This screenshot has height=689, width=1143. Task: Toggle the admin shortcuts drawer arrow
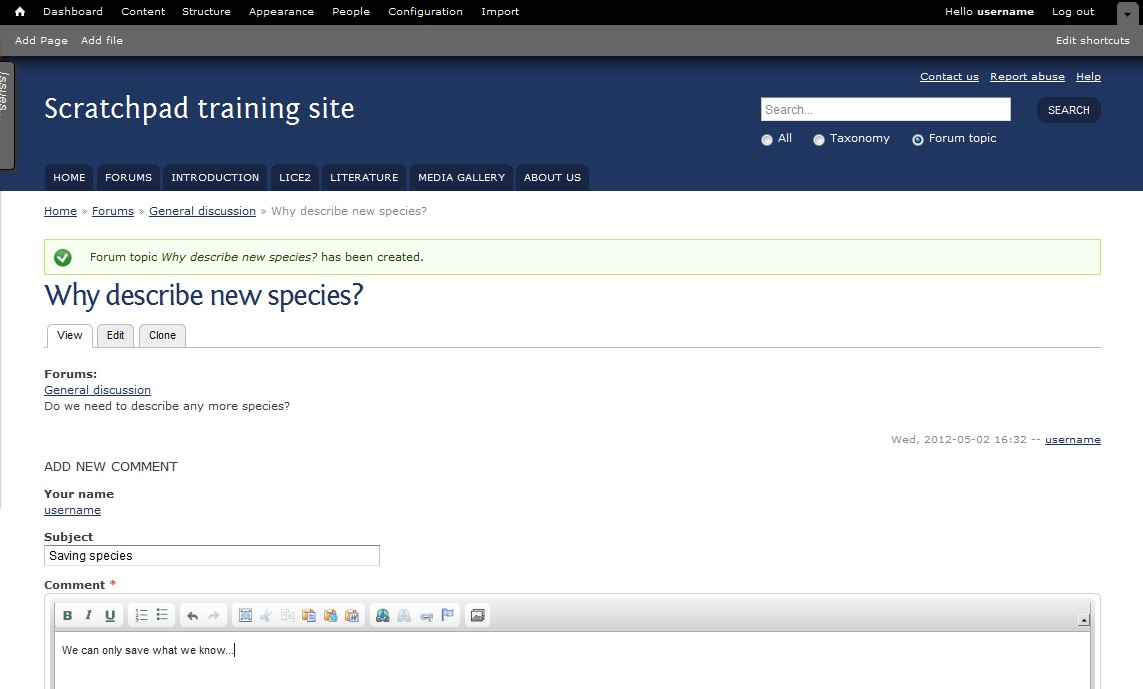point(1127,13)
